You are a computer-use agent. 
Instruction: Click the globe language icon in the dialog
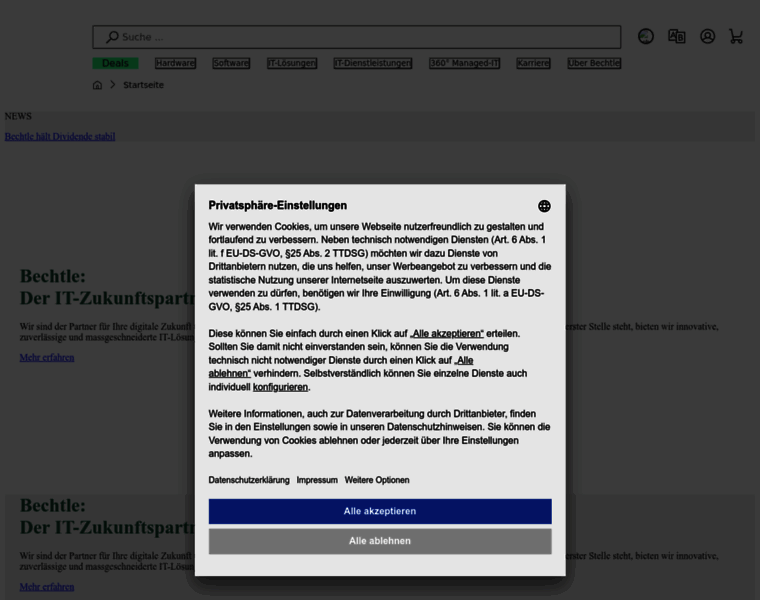pos(544,206)
